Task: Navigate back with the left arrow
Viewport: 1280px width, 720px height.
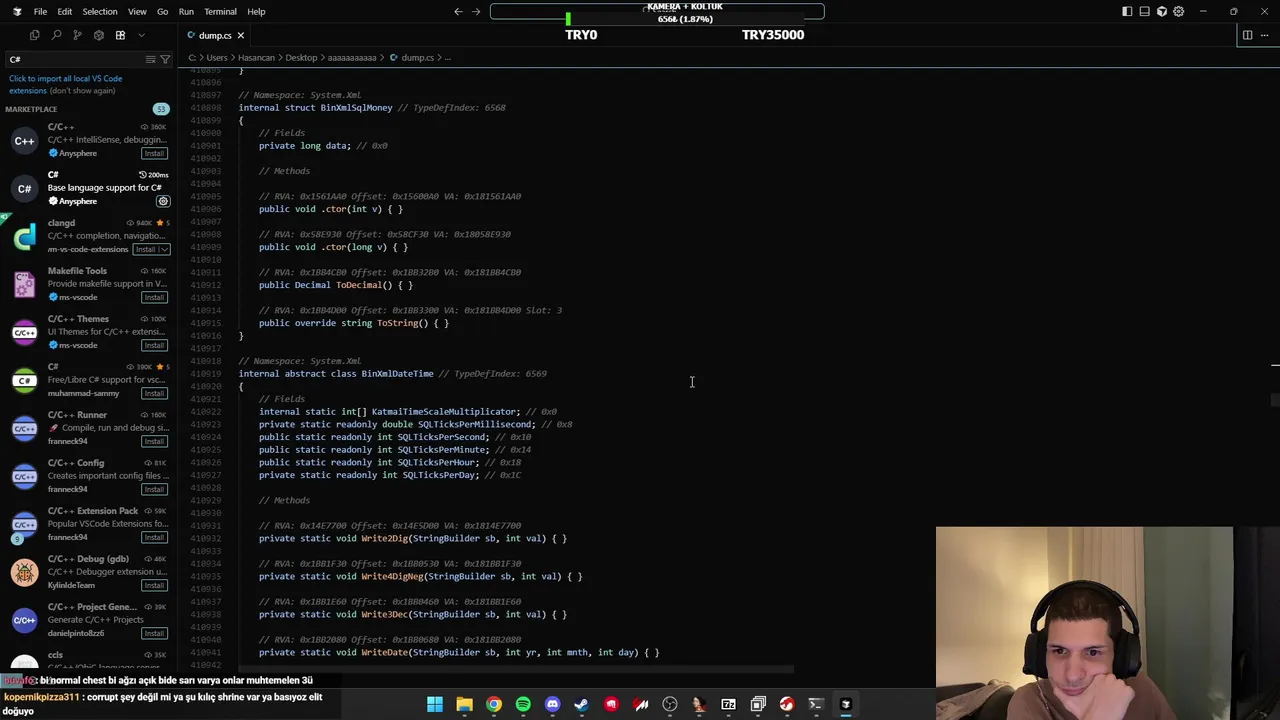Action: (x=458, y=11)
